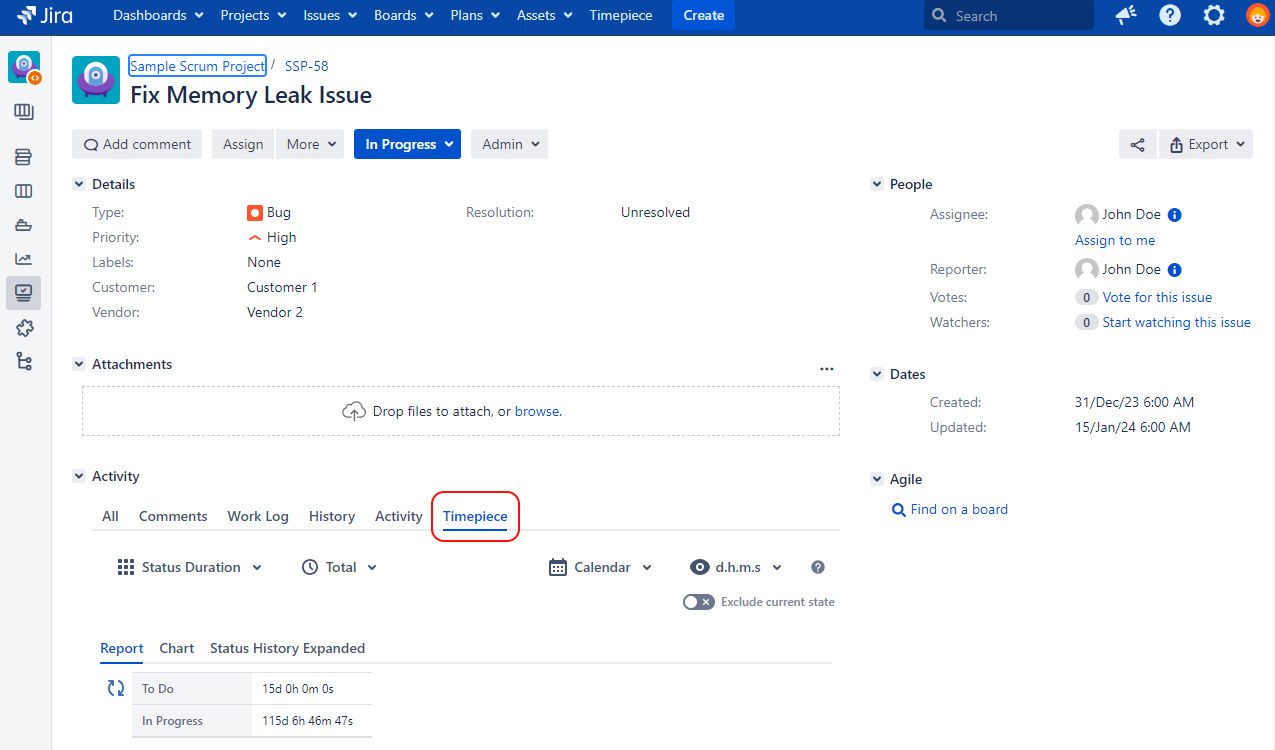Switch to the Work Log tab
Screen dimensions: 1275x750
[258, 516]
